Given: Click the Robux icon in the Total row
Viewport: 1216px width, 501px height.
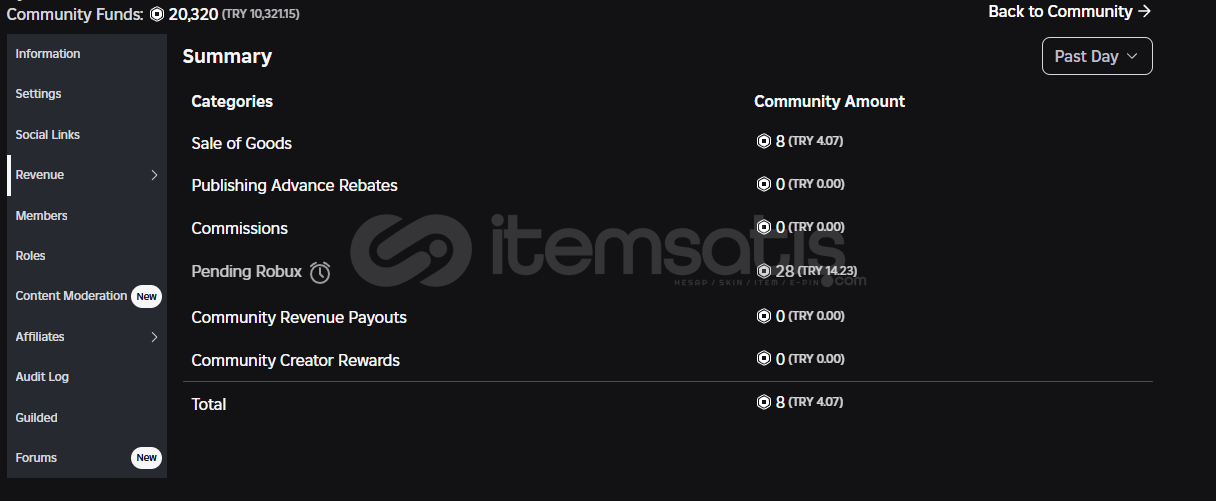Looking at the screenshot, I should coord(764,403).
